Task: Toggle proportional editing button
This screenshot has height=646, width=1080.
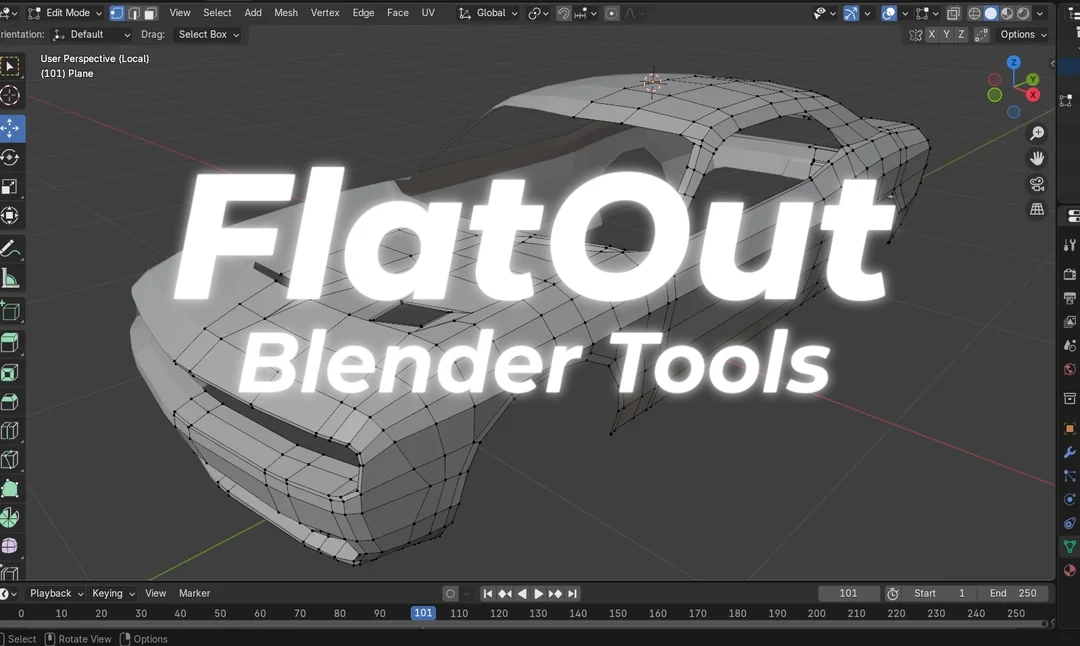Action: tap(611, 13)
